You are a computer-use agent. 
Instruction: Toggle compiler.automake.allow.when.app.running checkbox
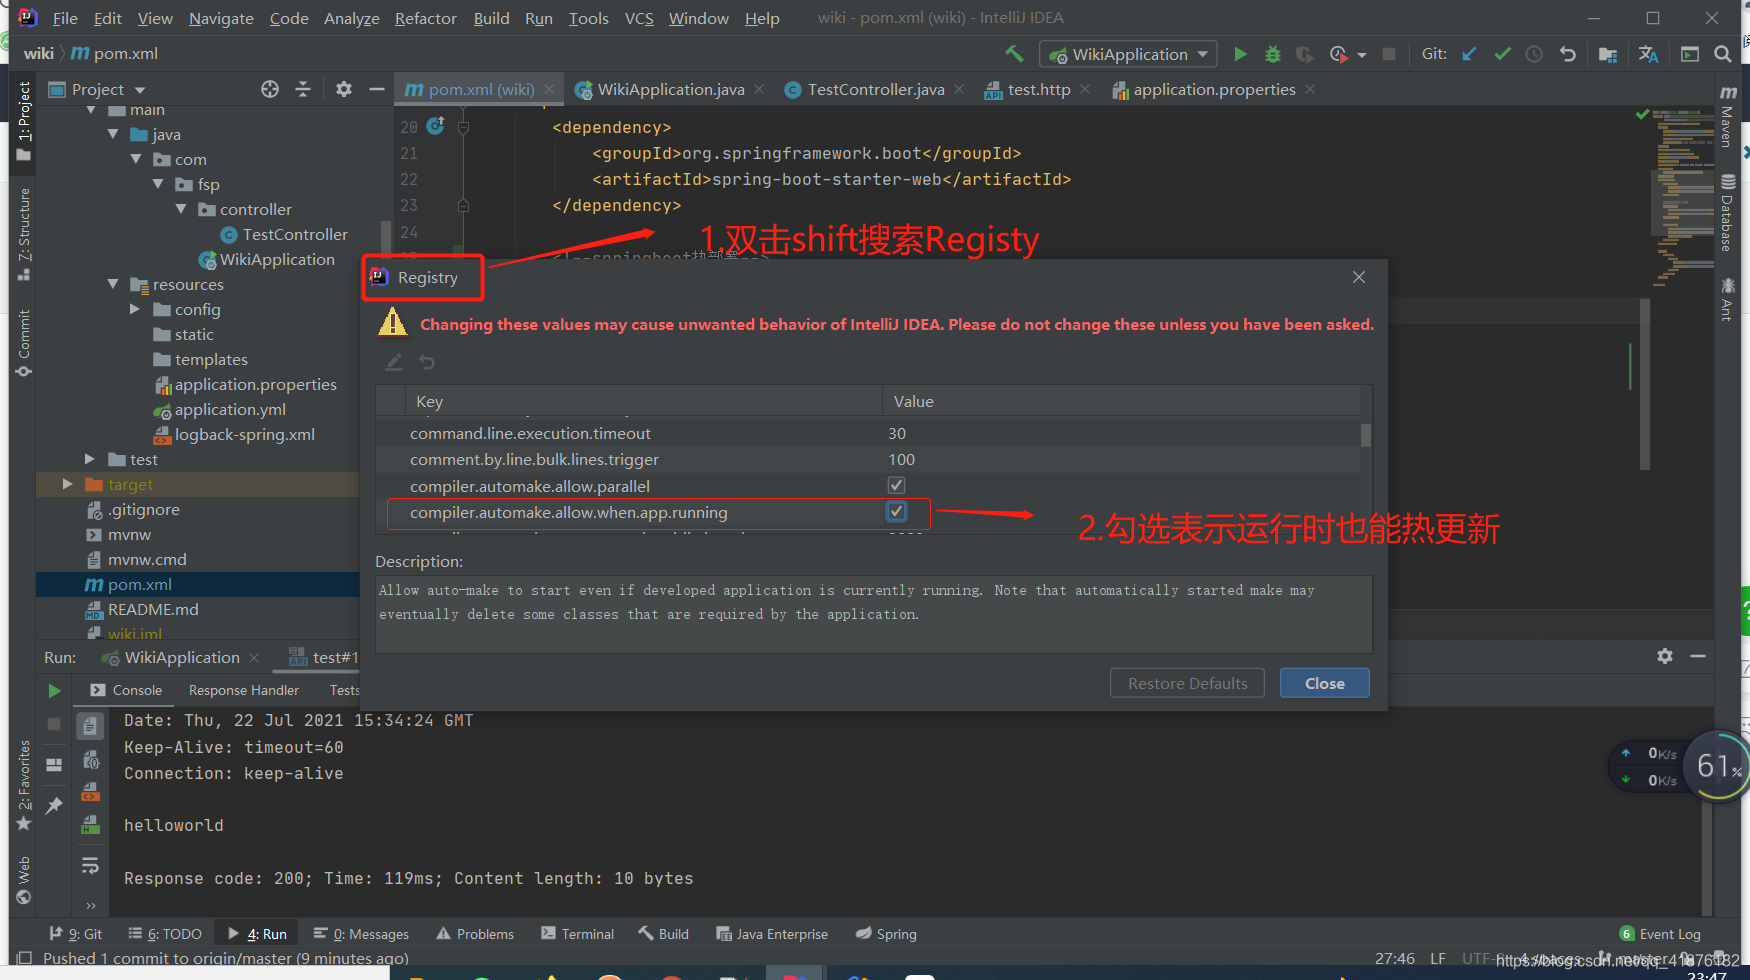point(897,512)
